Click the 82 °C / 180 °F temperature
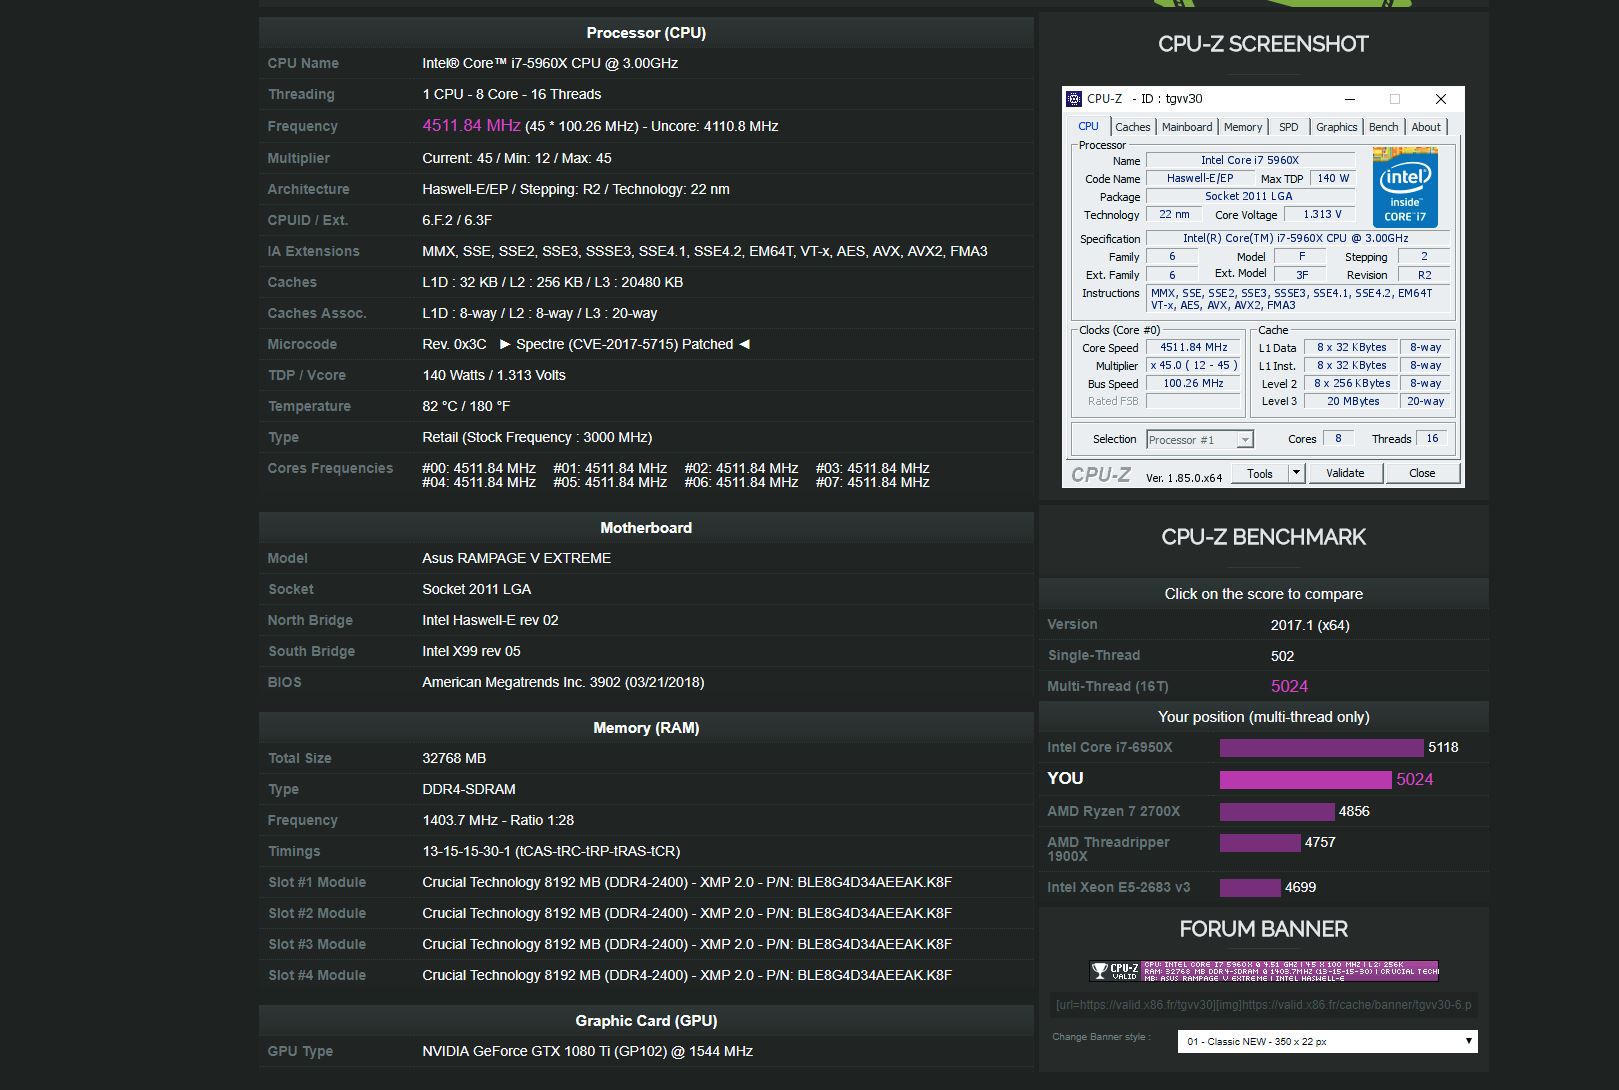The height and width of the screenshot is (1090, 1619). tap(466, 406)
